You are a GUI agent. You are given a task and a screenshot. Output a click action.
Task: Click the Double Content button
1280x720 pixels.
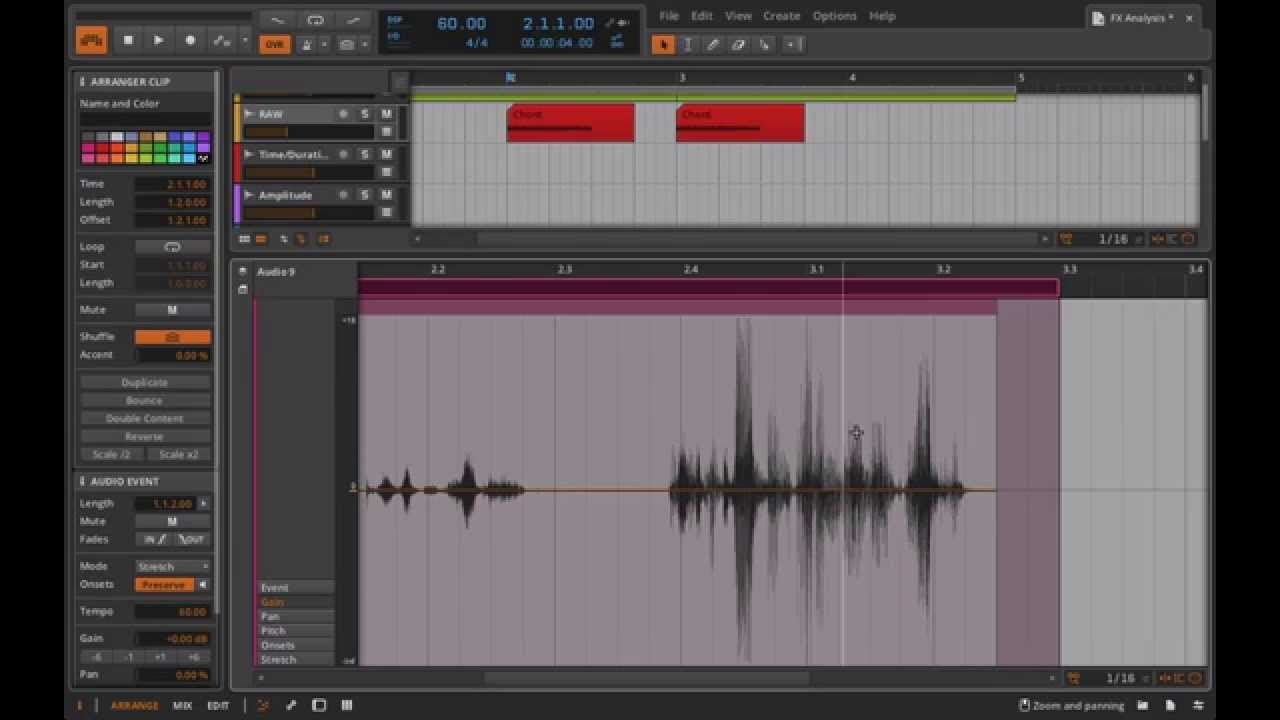[145, 418]
